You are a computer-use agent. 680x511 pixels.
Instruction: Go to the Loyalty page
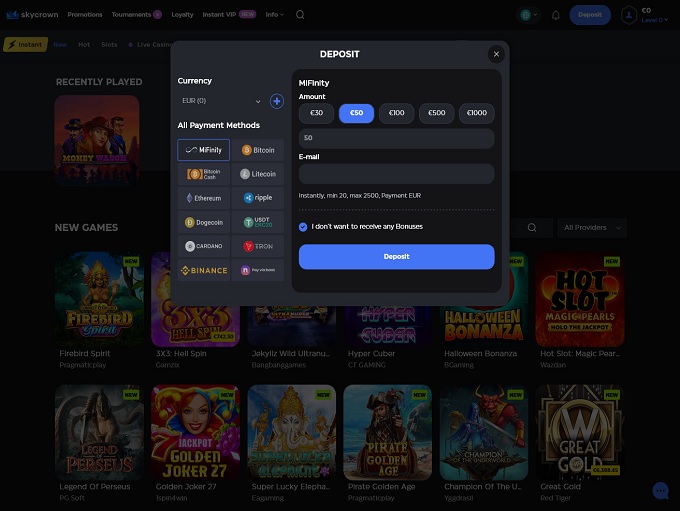tap(182, 15)
